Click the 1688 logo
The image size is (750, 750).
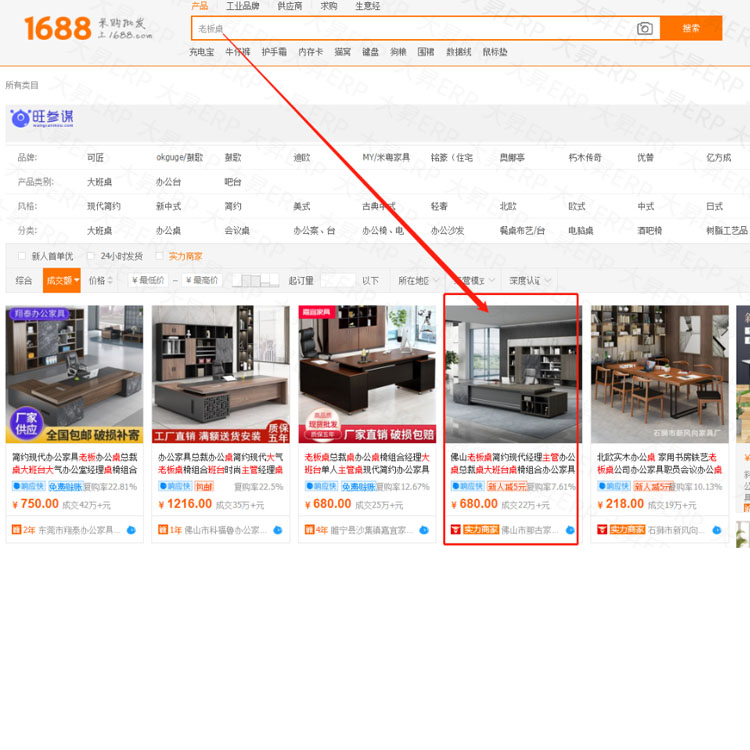point(57,28)
